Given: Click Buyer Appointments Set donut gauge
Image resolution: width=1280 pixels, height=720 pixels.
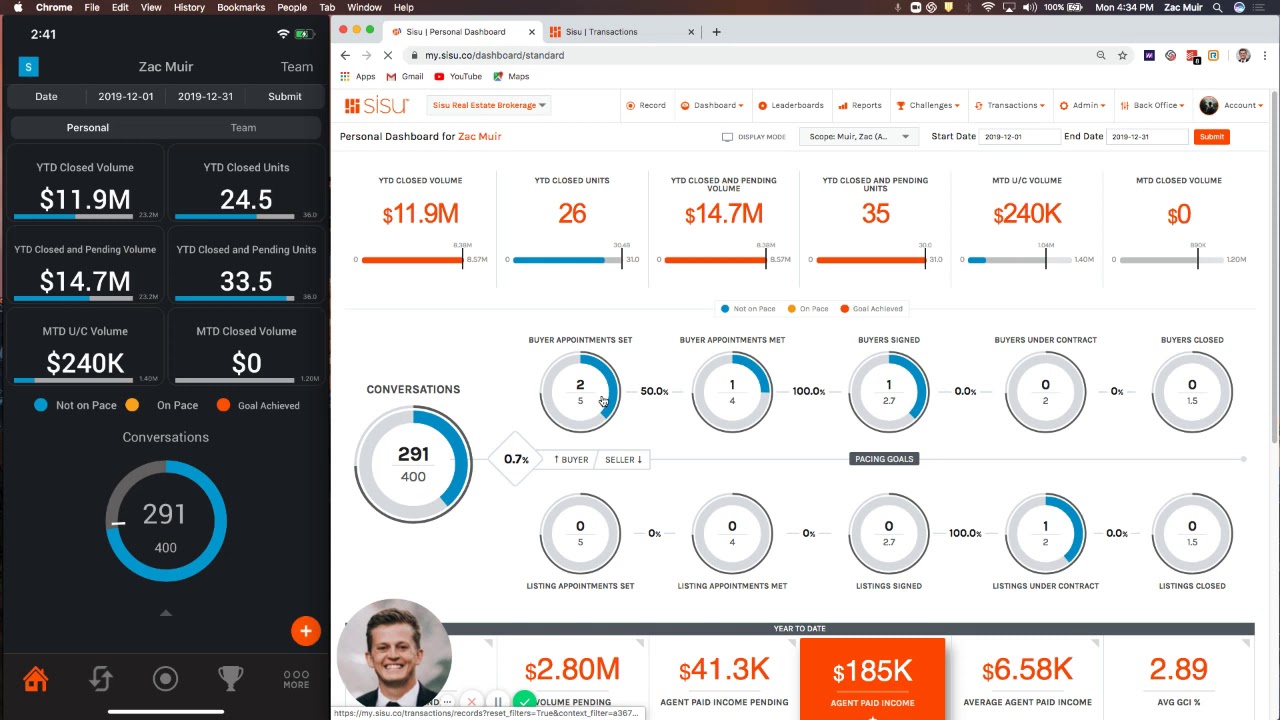Looking at the screenshot, I should [580, 391].
